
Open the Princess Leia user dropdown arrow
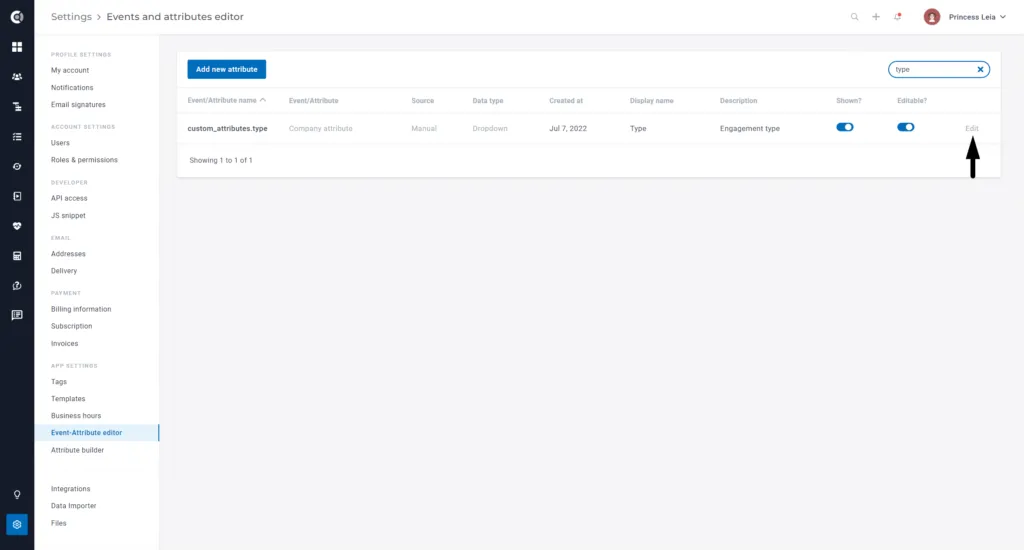click(x=1003, y=17)
